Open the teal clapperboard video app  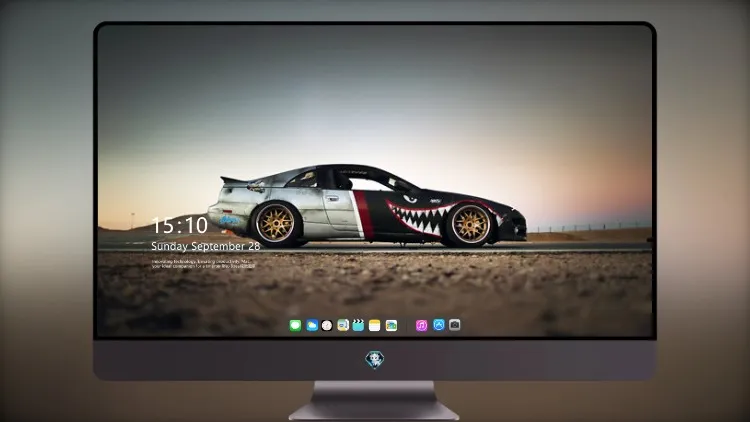pos(358,326)
